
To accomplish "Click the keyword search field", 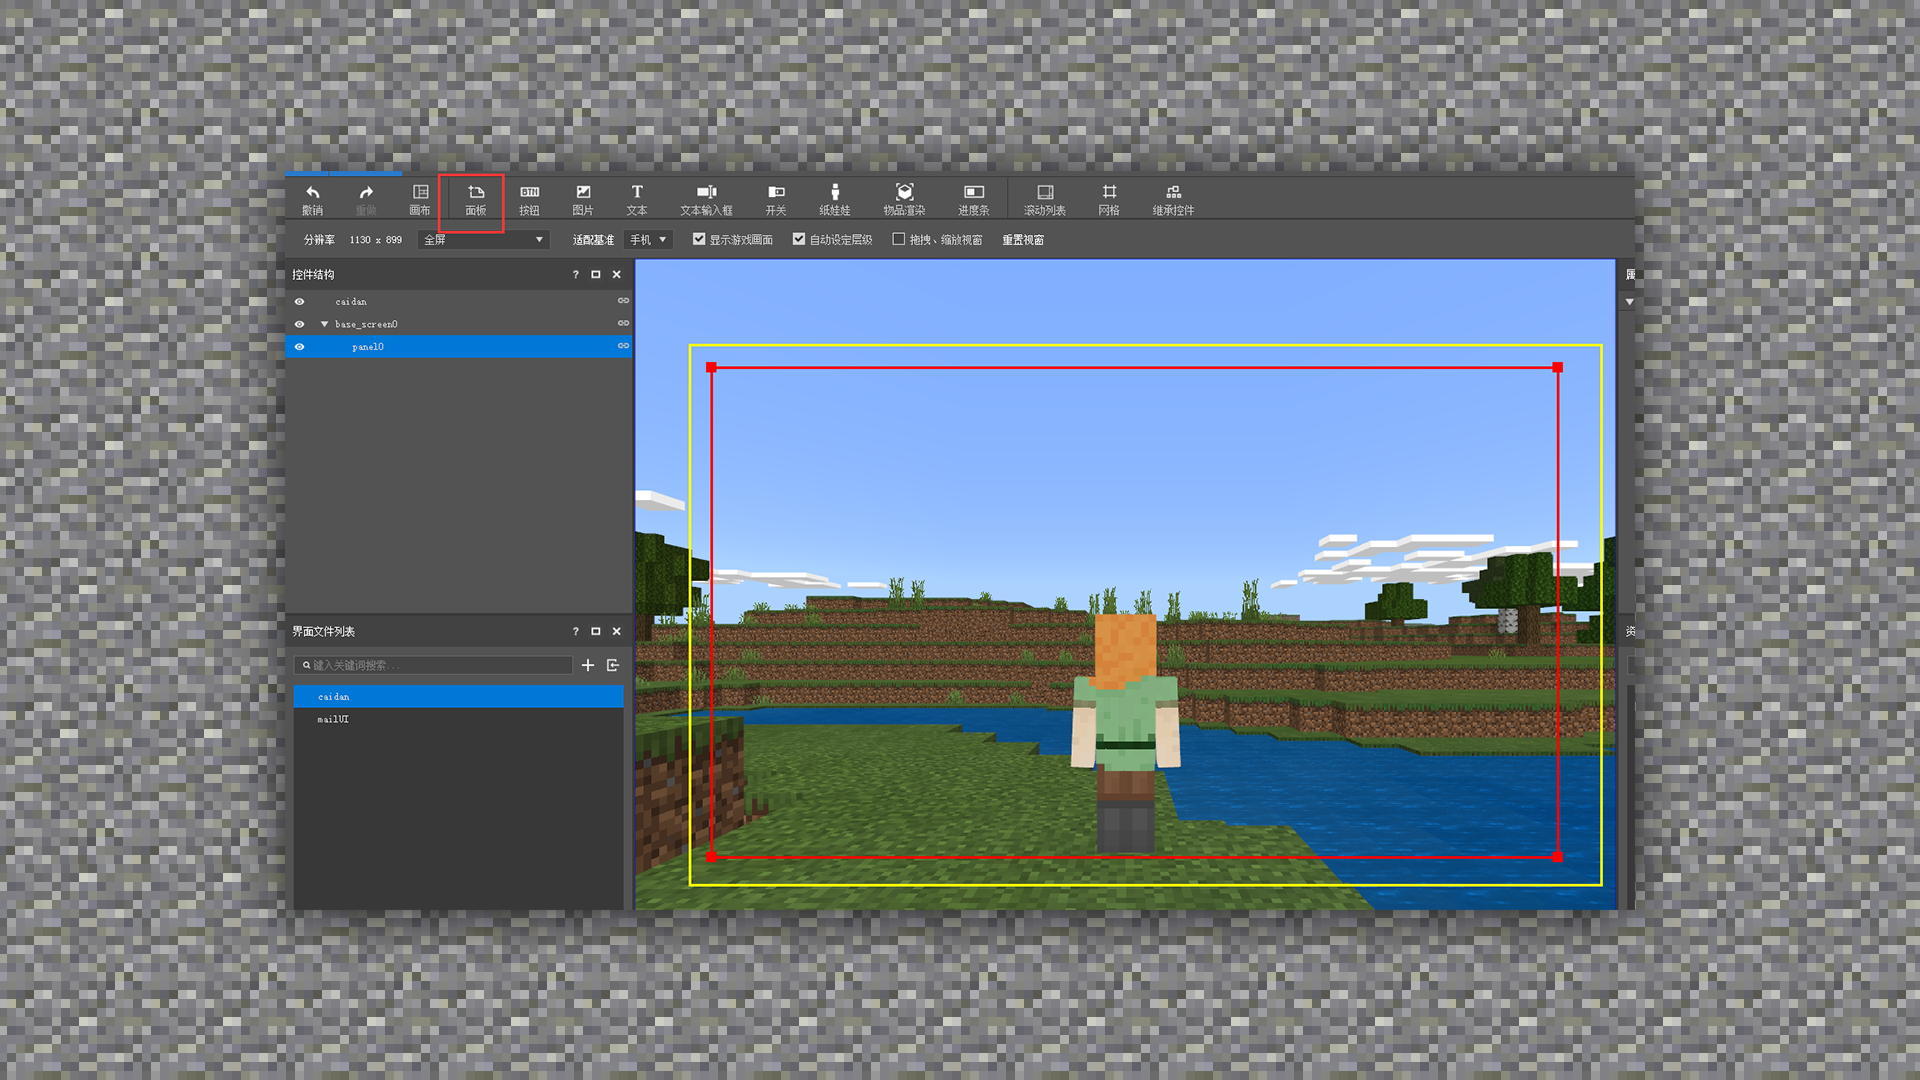I will click(x=434, y=665).
